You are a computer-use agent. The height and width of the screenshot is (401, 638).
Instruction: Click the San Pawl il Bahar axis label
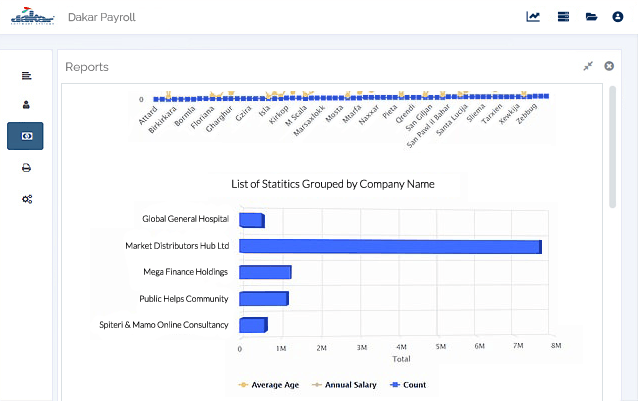(428, 126)
